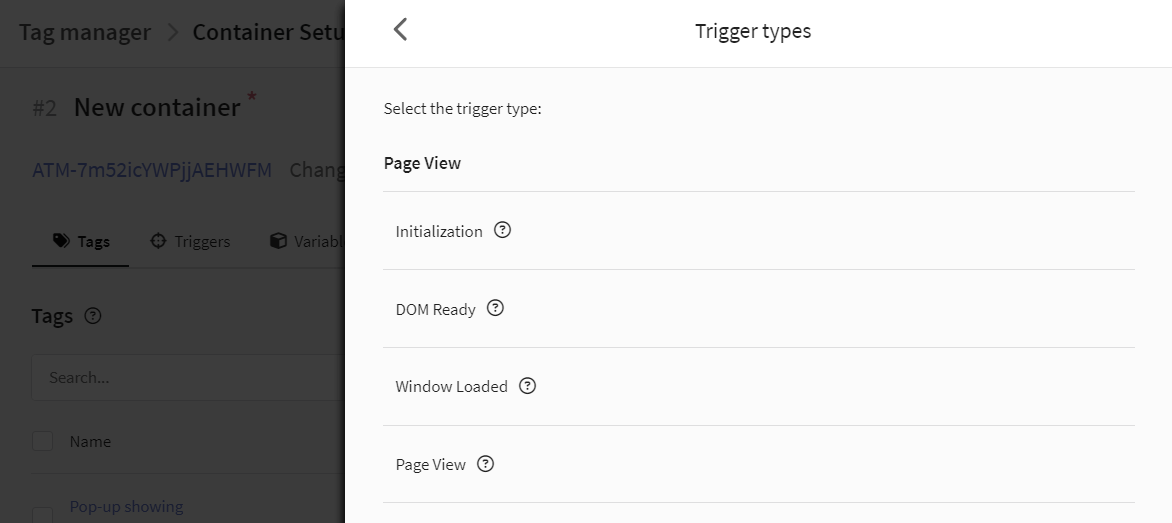Image resolution: width=1172 pixels, height=523 pixels.
Task: Click the Variables tab's cube icon
Action: pos(278,241)
